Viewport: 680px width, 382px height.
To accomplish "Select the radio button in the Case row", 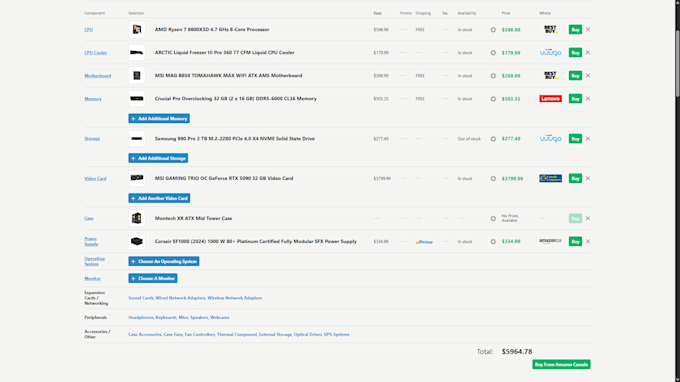I will (x=493, y=219).
